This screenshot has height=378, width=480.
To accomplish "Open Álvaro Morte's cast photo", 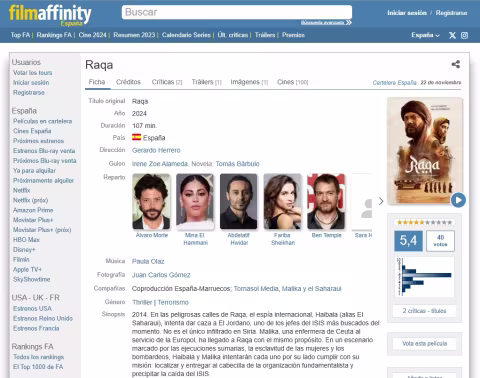I will 151,201.
